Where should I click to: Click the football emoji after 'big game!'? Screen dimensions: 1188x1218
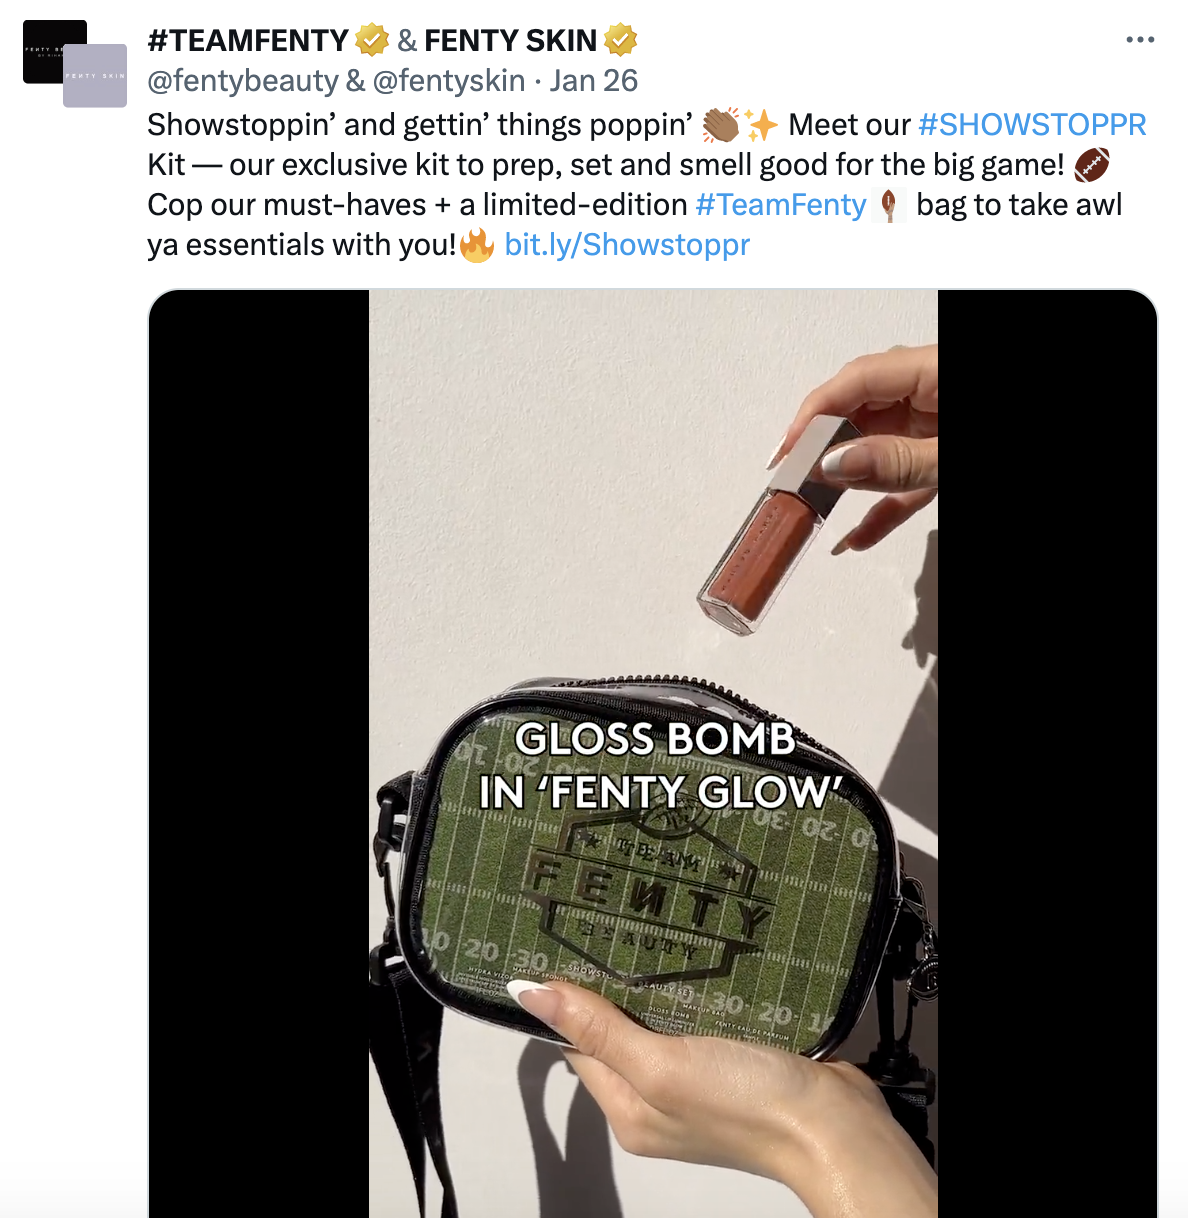[x=1092, y=165]
